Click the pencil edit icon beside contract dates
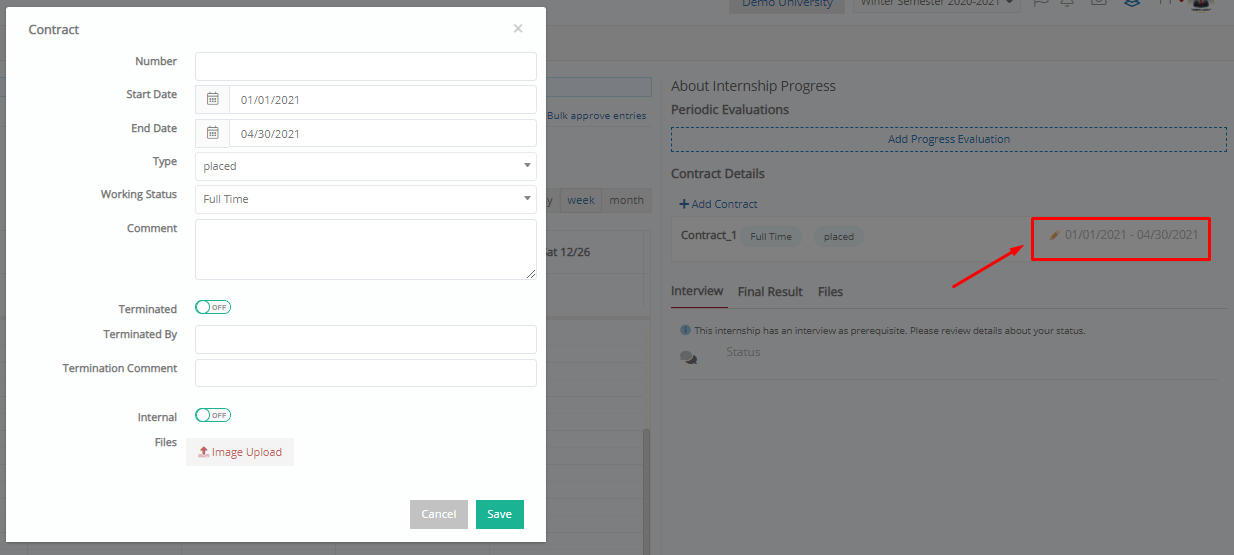Viewport: 1234px width, 555px height. (x=1054, y=235)
